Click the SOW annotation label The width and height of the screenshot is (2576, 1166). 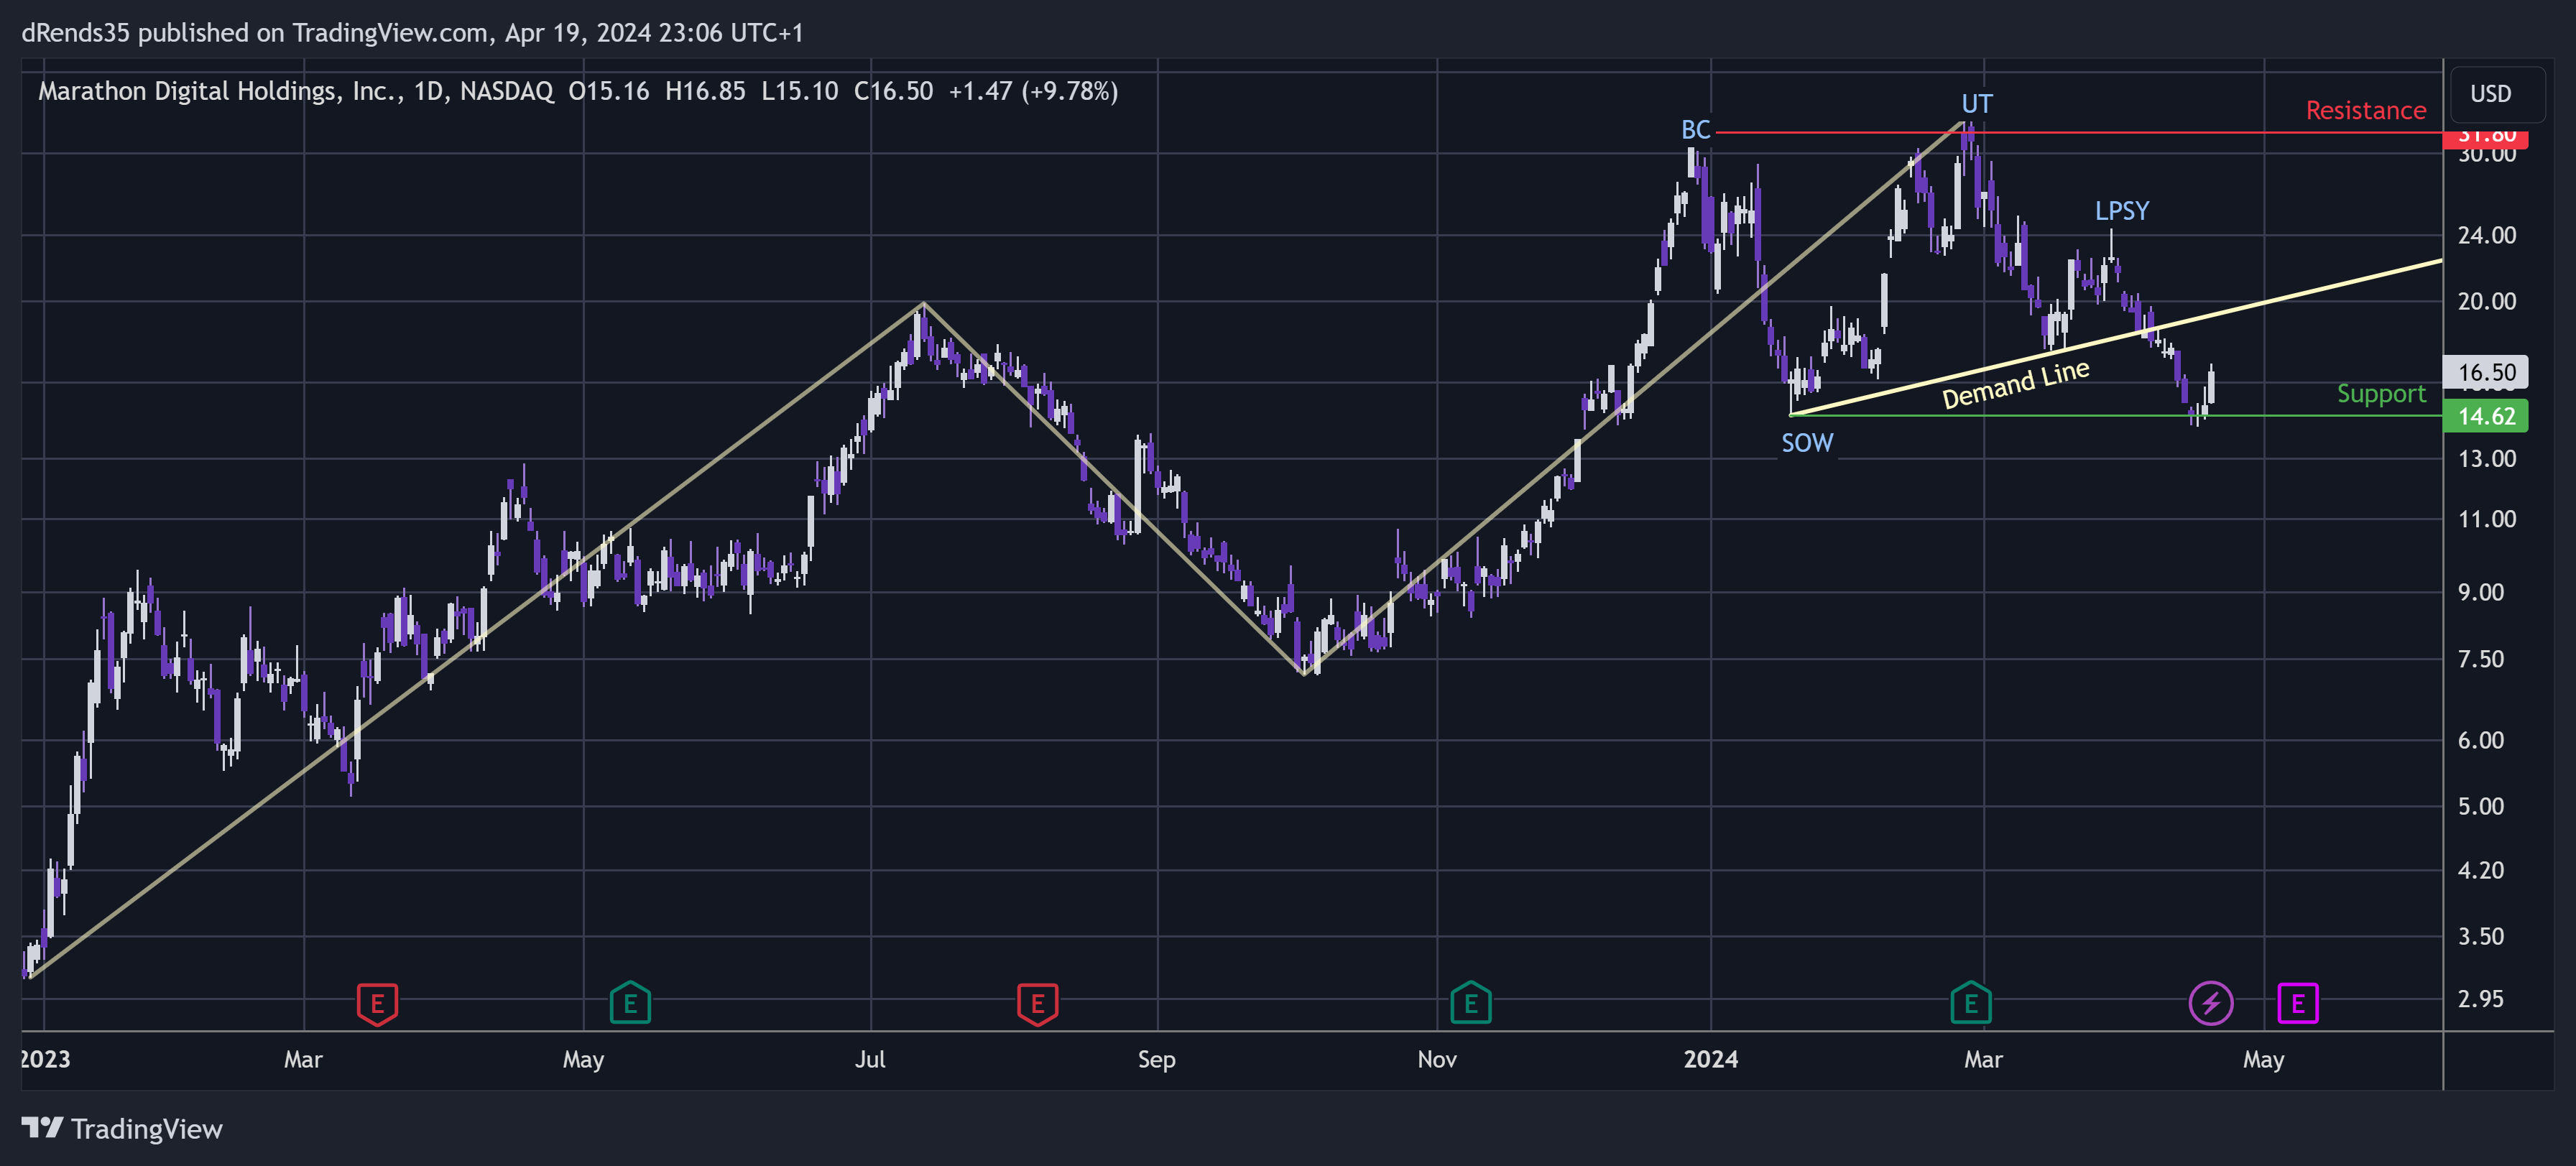pyautogui.click(x=1807, y=443)
